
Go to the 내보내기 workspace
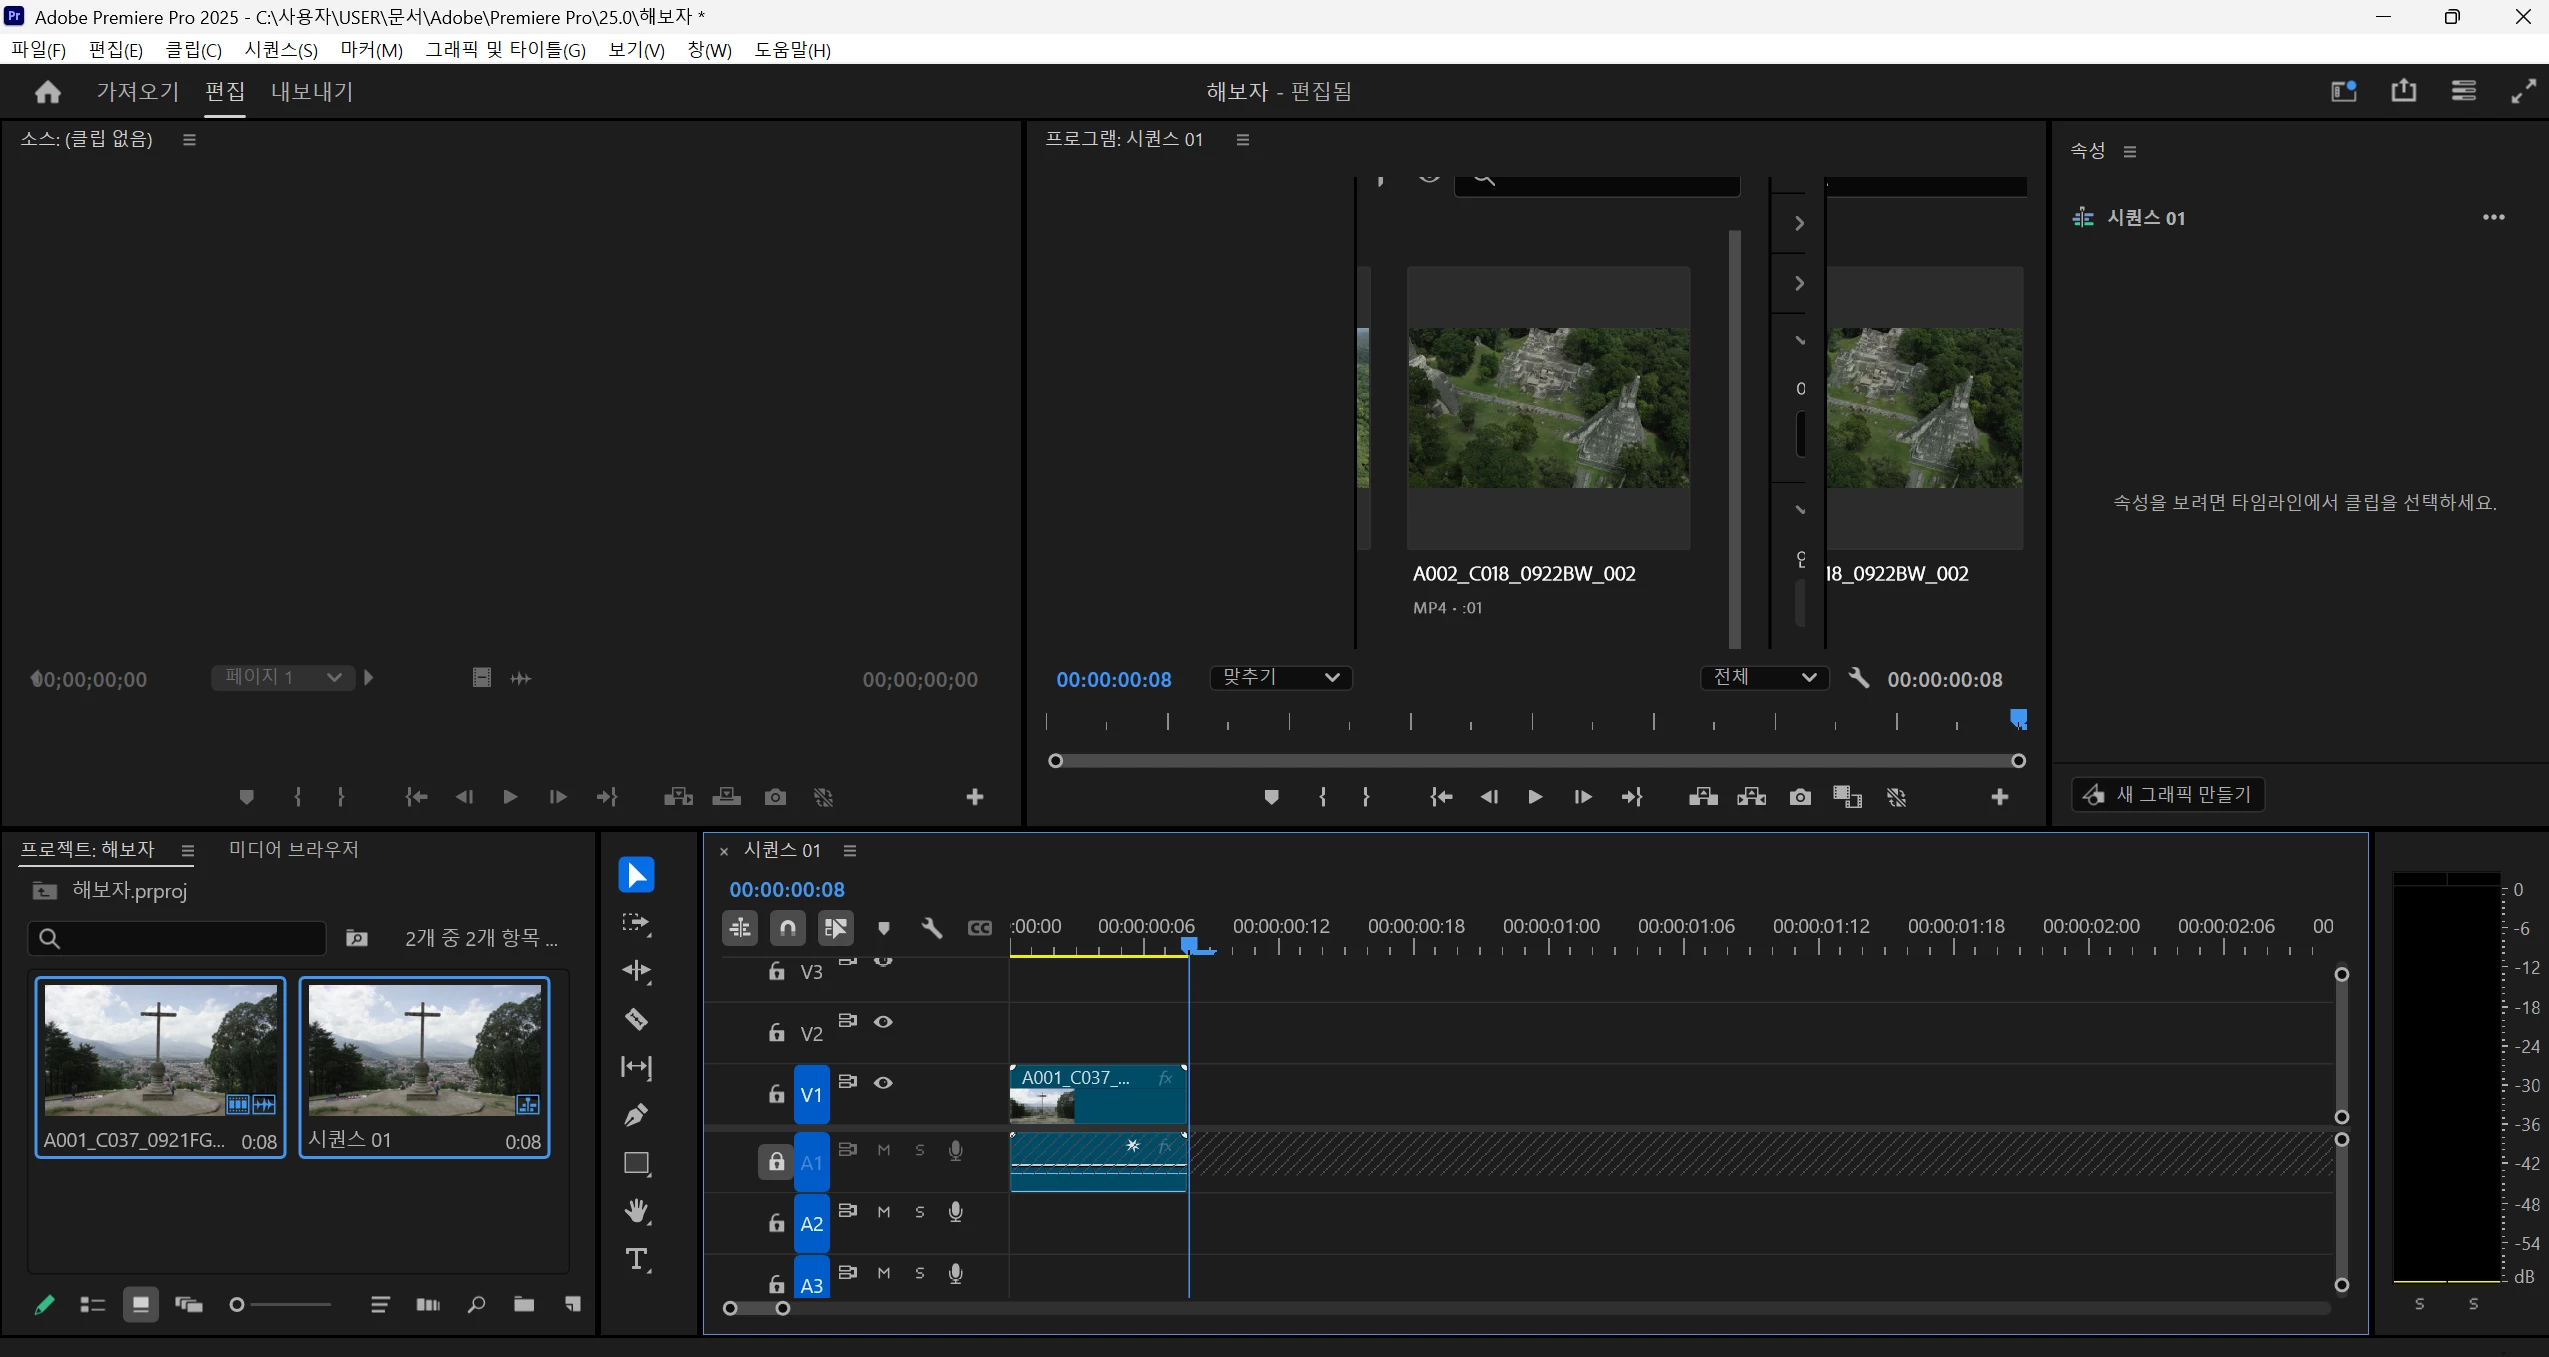point(312,92)
